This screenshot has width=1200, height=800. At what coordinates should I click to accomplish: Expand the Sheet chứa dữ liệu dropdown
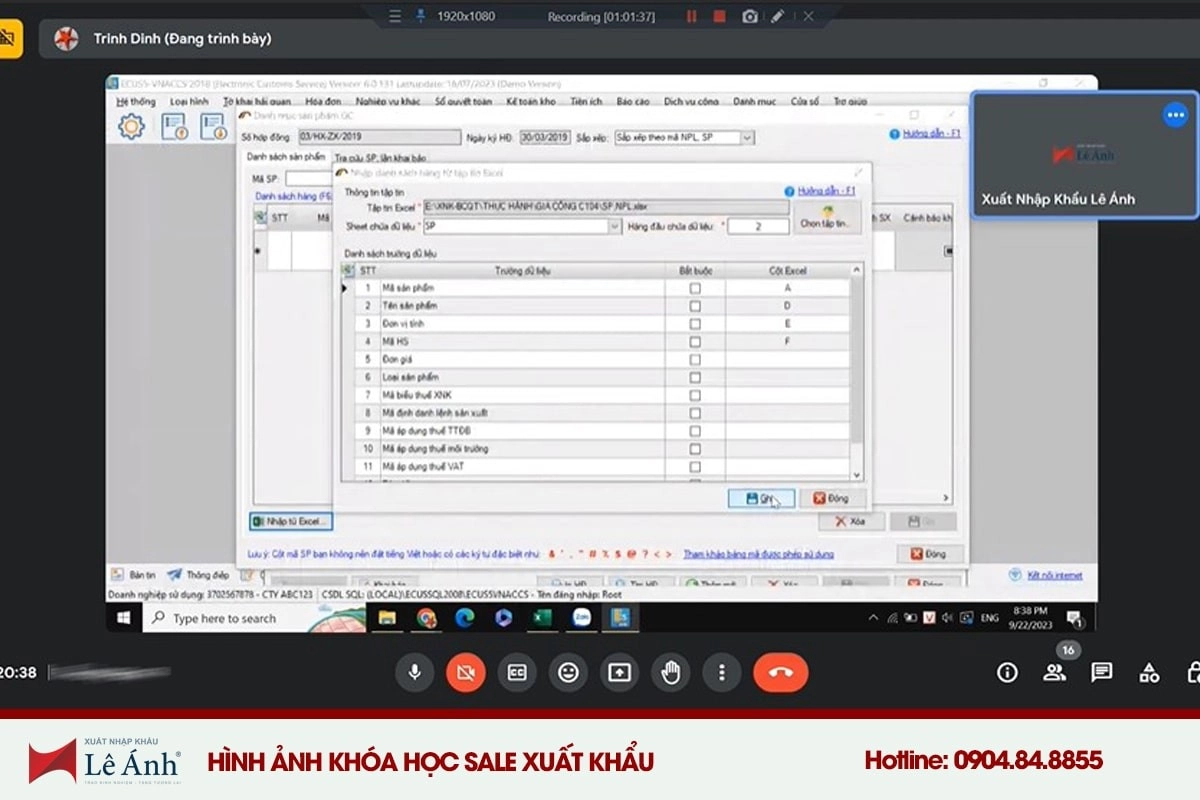coord(614,227)
